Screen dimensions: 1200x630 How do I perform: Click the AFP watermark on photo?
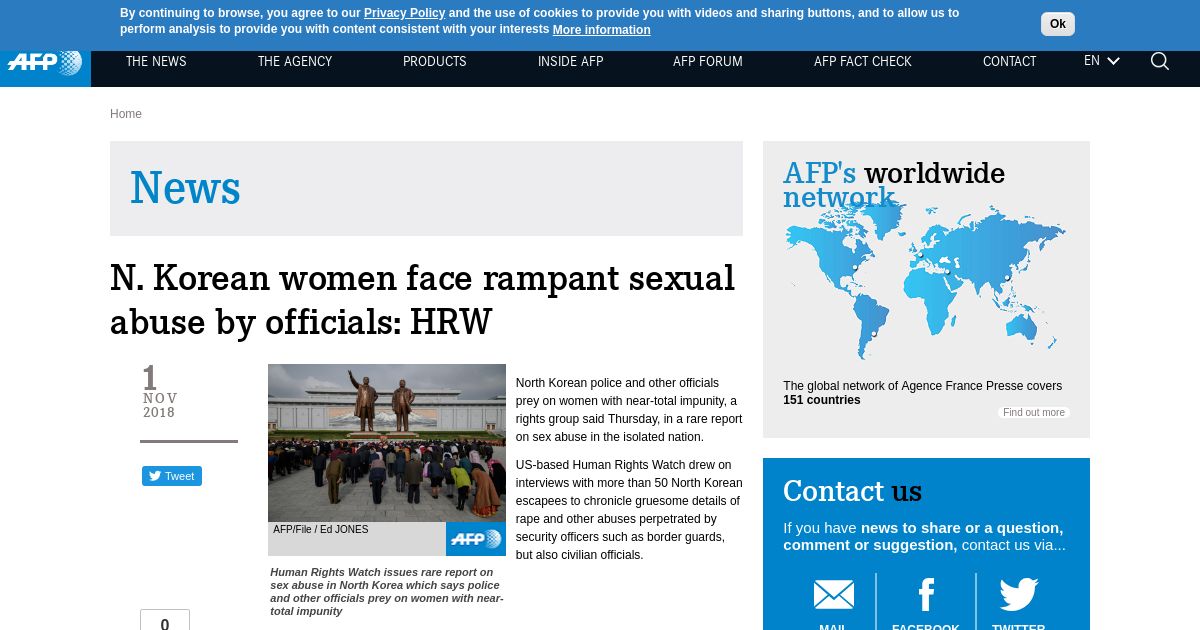click(476, 539)
